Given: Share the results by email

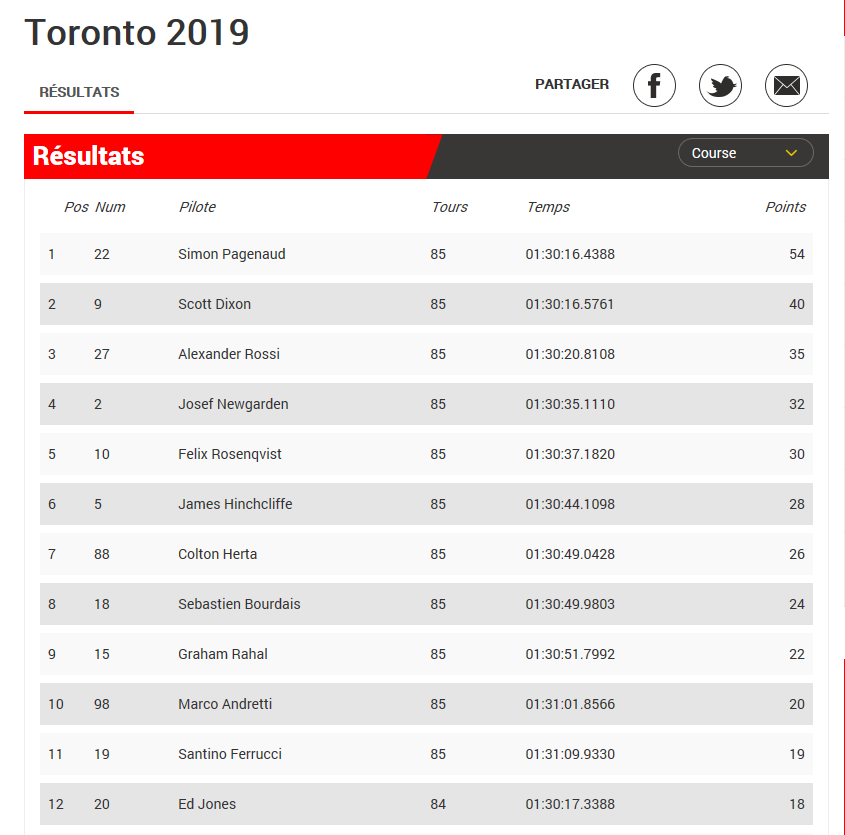Looking at the screenshot, I should coord(786,85).
